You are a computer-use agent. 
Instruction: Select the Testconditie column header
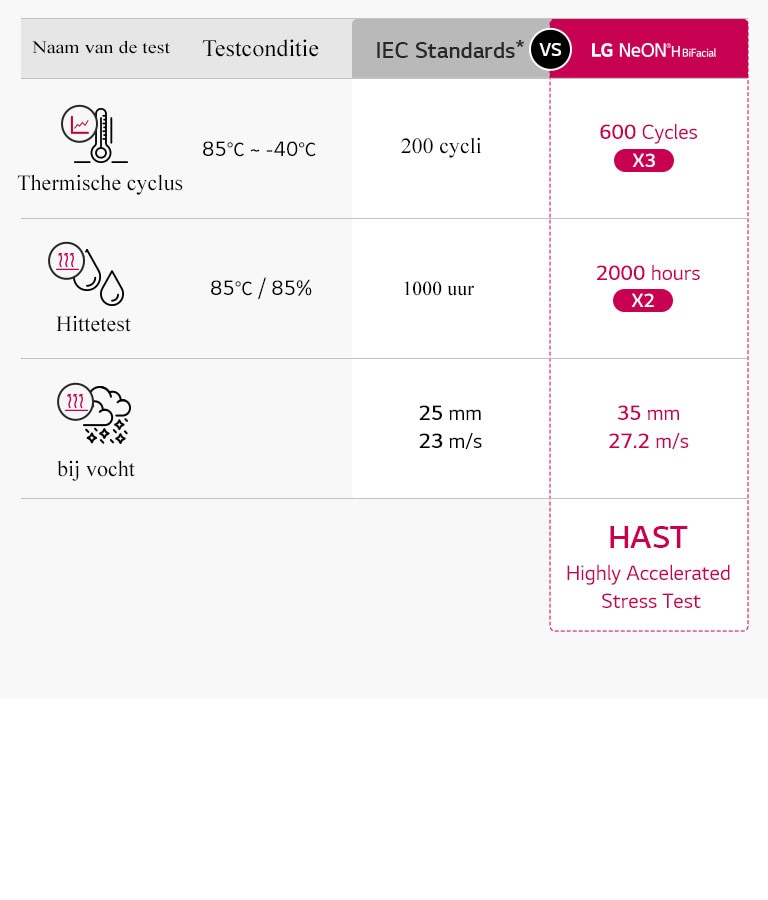point(260,48)
